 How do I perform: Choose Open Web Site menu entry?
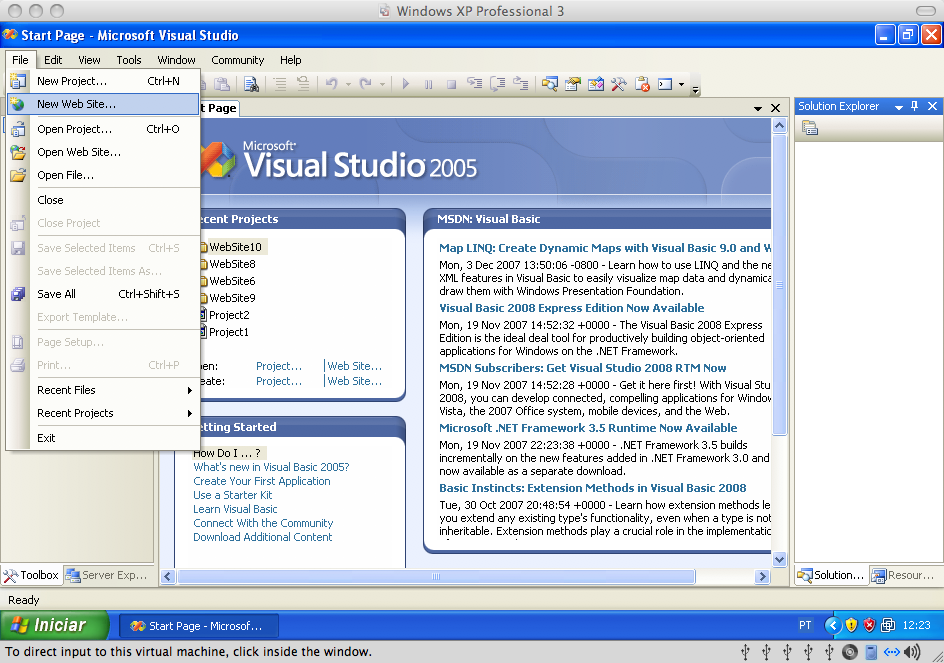[x=103, y=152]
